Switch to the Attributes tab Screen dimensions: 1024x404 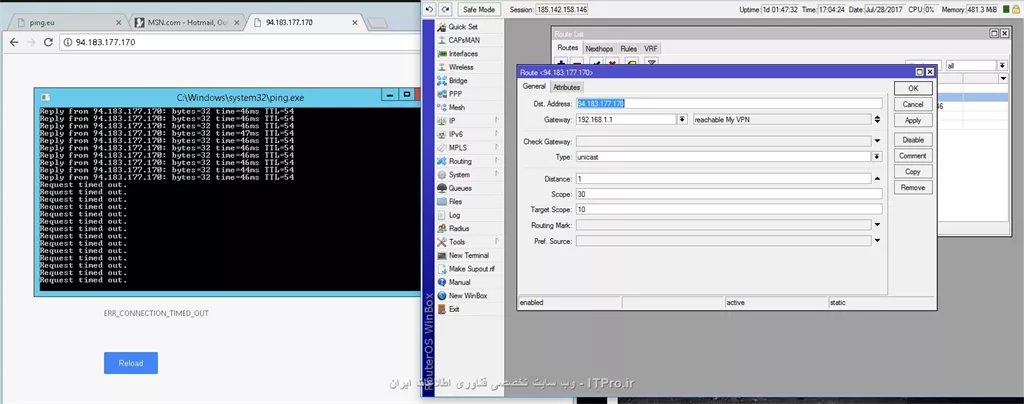(566, 87)
